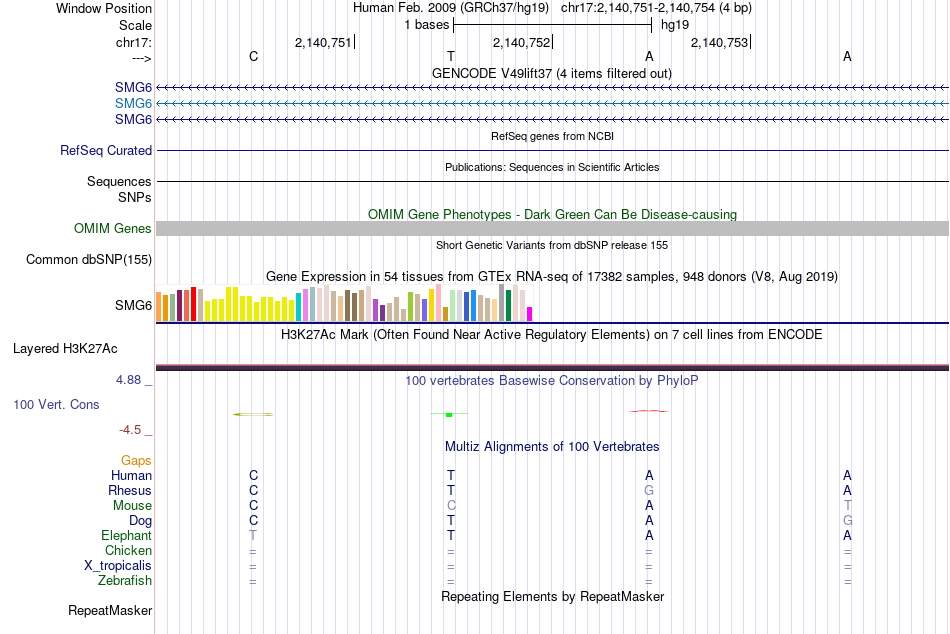950x634 pixels.
Task: Select the Rhesus species row label
Action: (x=130, y=490)
